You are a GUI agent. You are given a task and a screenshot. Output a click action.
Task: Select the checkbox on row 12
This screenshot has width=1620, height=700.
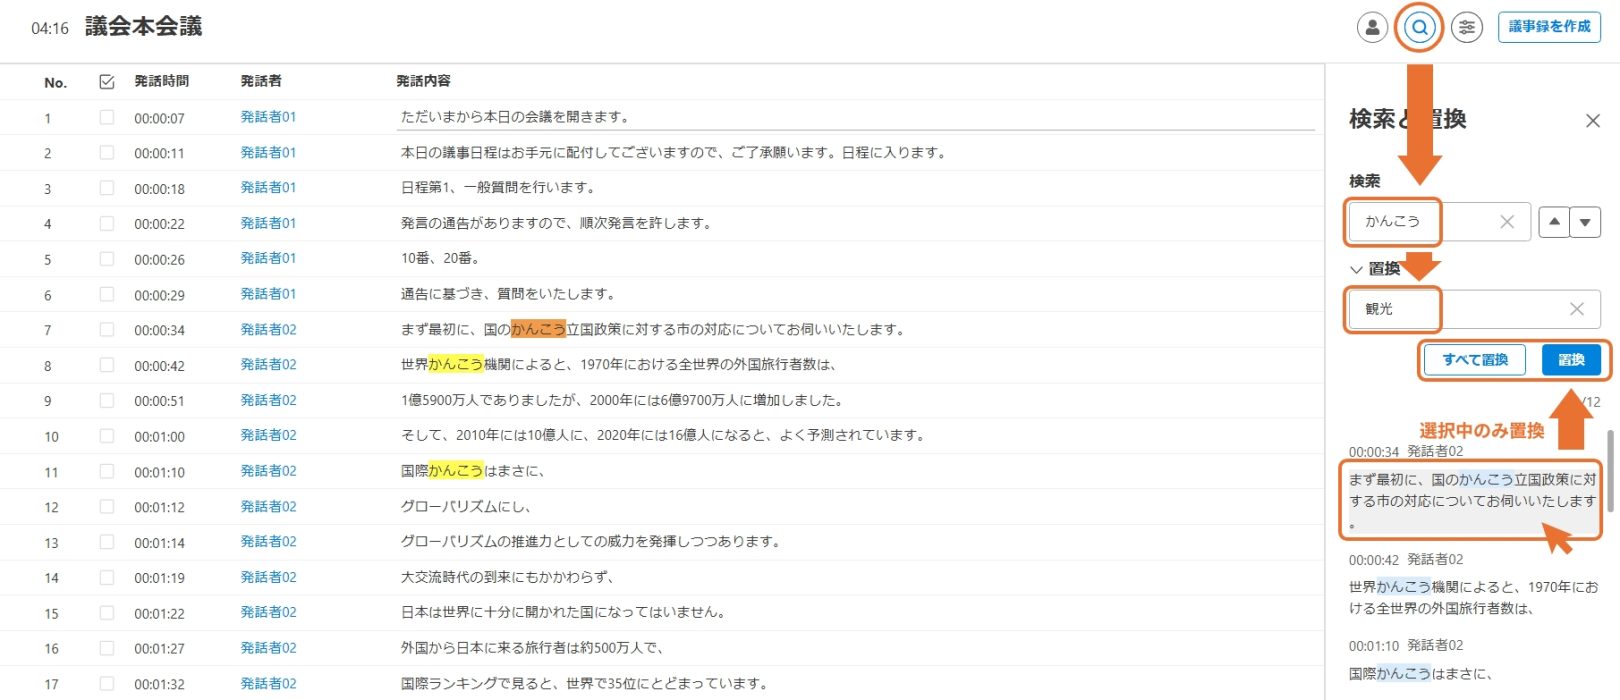click(x=107, y=507)
